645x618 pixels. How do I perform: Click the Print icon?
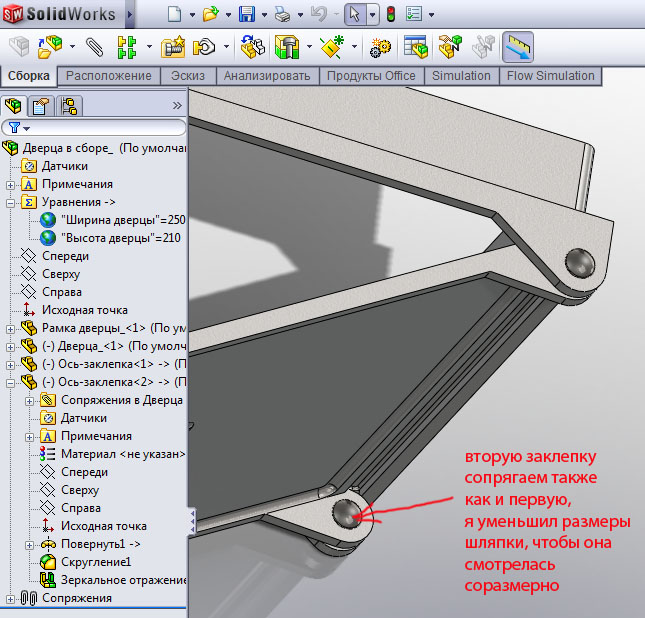point(283,15)
